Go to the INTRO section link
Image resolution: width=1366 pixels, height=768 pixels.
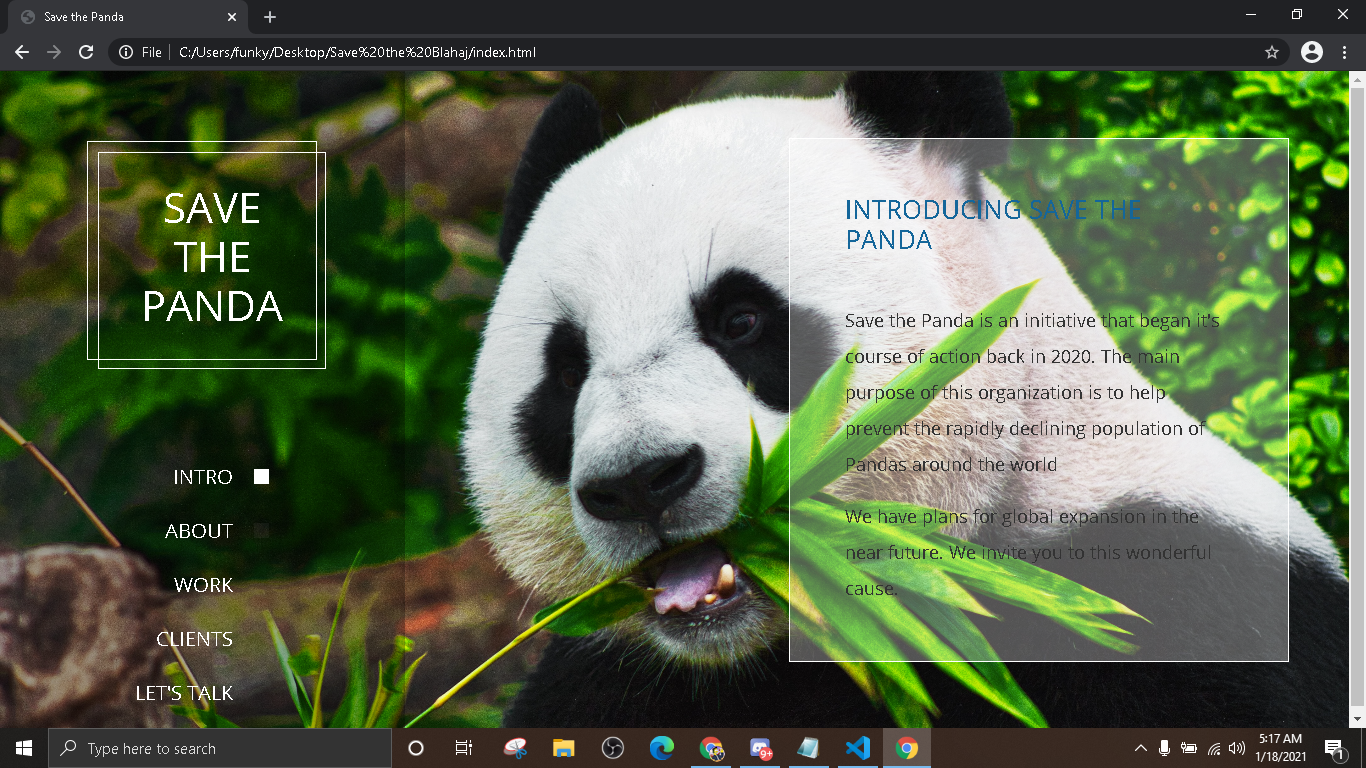tap(203, 477)
